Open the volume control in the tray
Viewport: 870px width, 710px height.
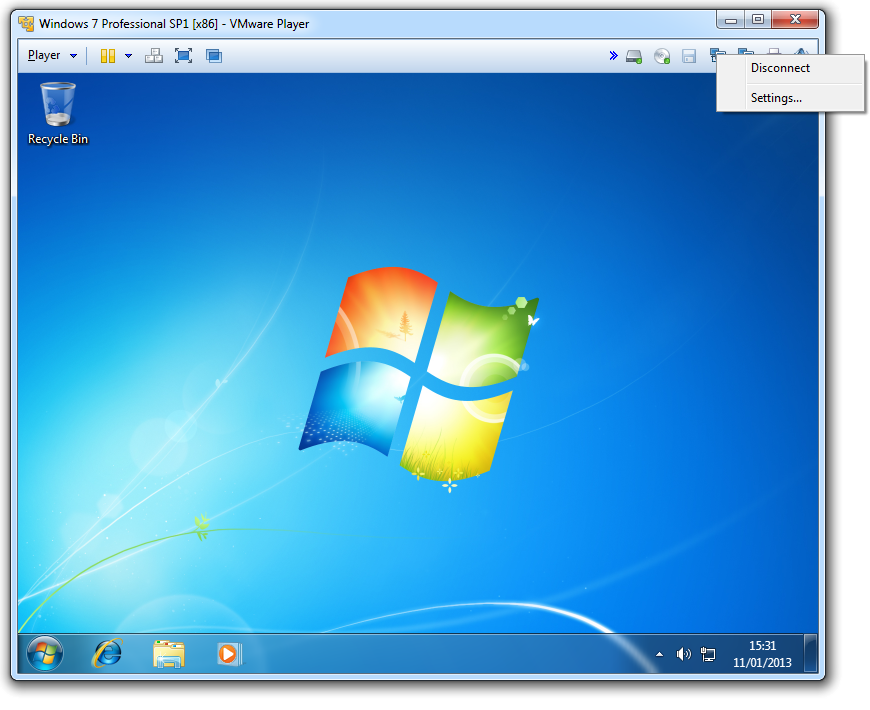pyautogui.click(x=683, y=654)
